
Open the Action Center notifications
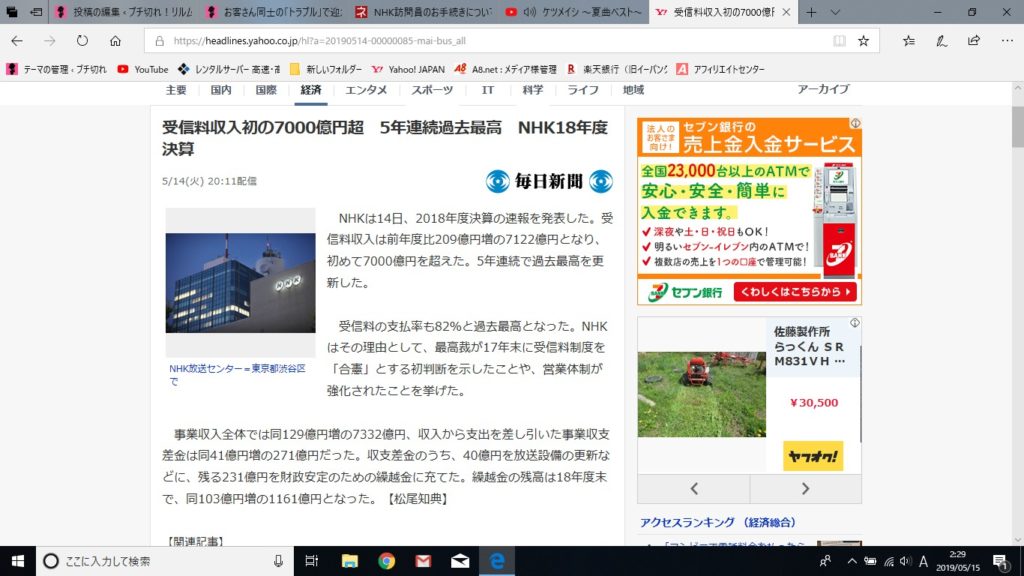point(1000,561)
